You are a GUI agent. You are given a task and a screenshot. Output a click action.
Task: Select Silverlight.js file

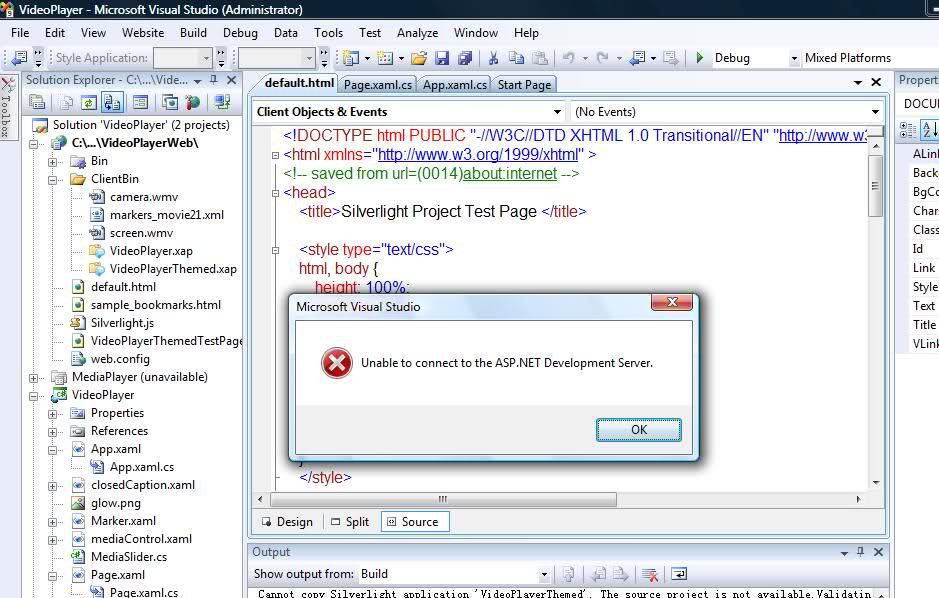tap(122, 323)
